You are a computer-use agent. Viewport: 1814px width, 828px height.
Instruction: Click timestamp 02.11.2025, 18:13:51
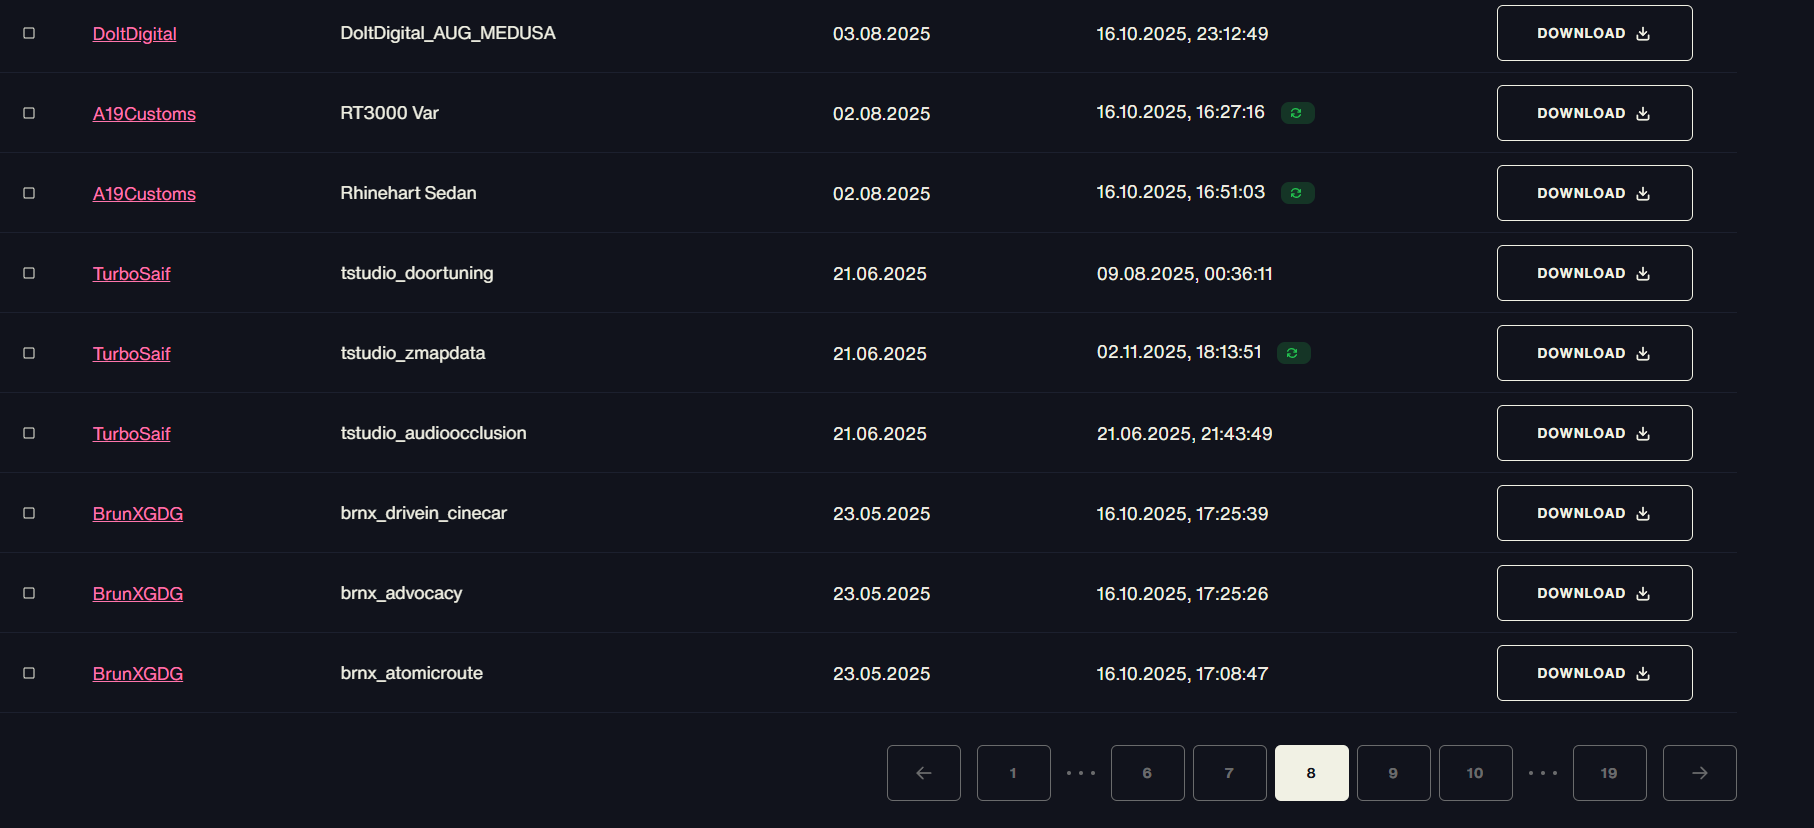point(1179,352)
